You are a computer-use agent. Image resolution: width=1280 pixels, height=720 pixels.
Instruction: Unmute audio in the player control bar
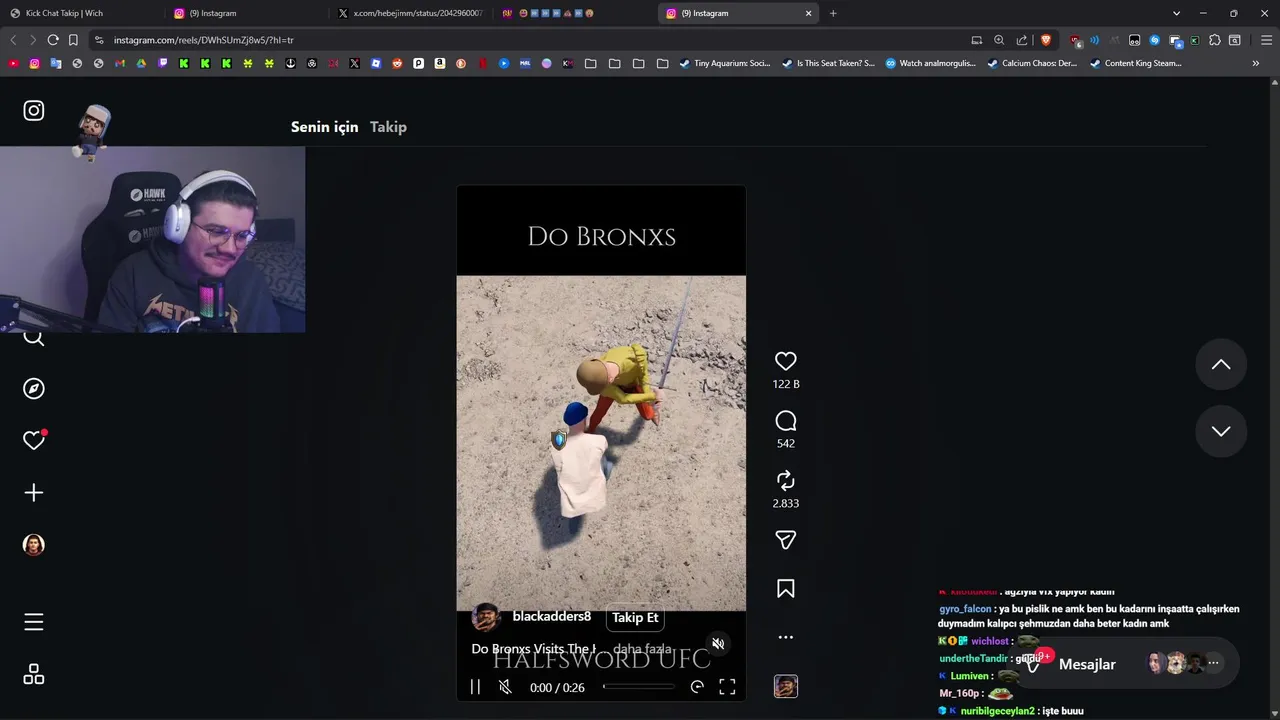click(505, 687)
